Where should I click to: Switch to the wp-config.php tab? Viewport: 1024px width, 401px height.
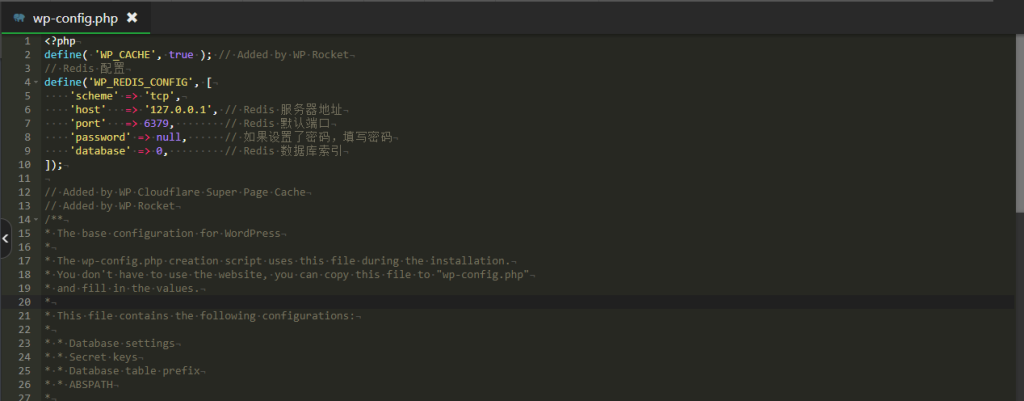pos(76,18)
